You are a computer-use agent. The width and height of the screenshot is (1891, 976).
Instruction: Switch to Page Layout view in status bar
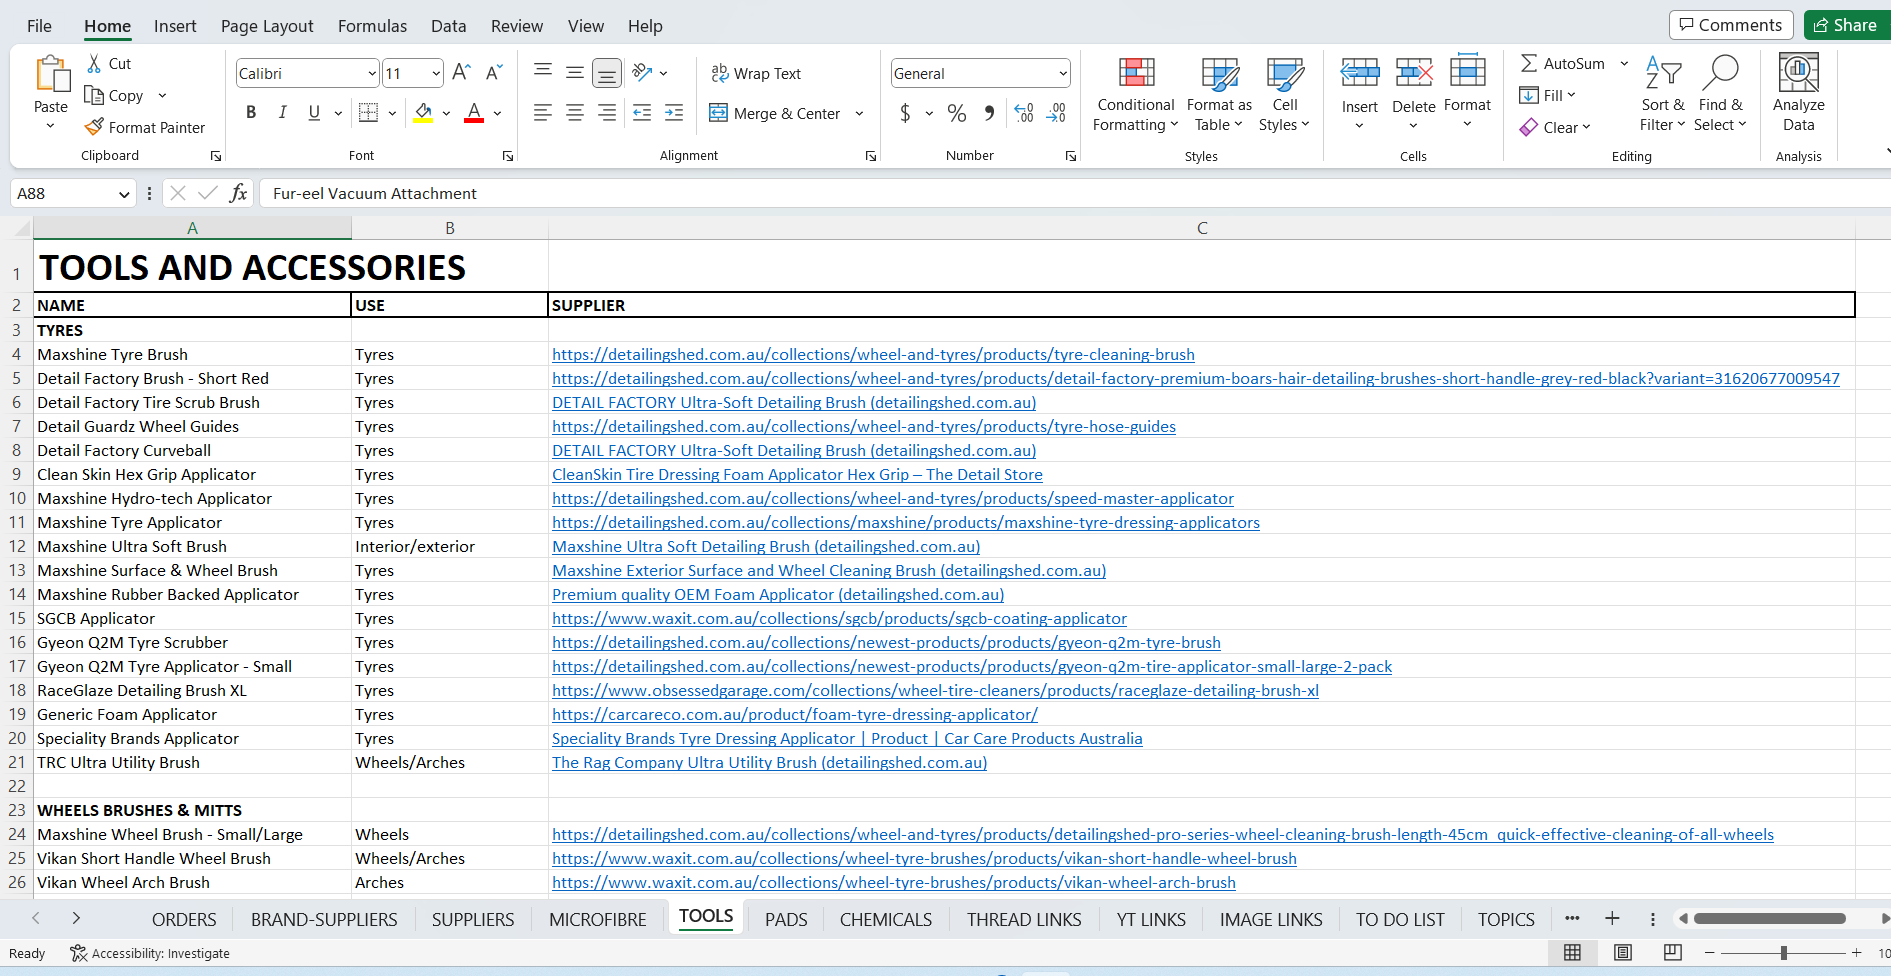tap(1623, 953)
